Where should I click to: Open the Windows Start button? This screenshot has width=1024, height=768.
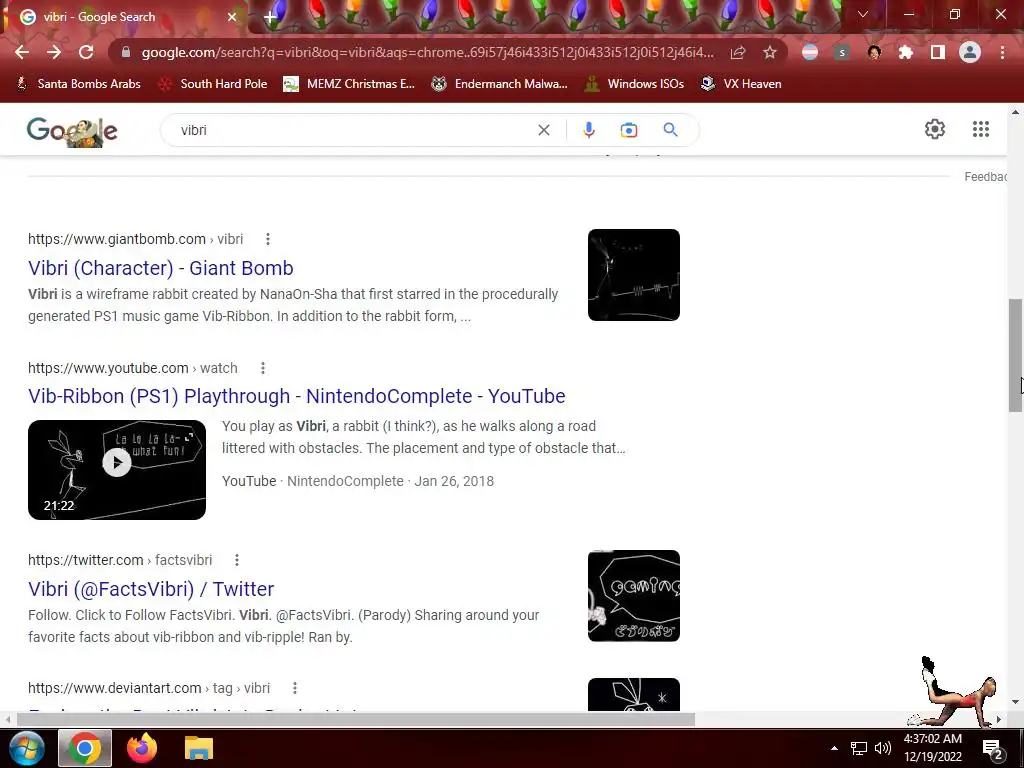(x=26, y=748)
